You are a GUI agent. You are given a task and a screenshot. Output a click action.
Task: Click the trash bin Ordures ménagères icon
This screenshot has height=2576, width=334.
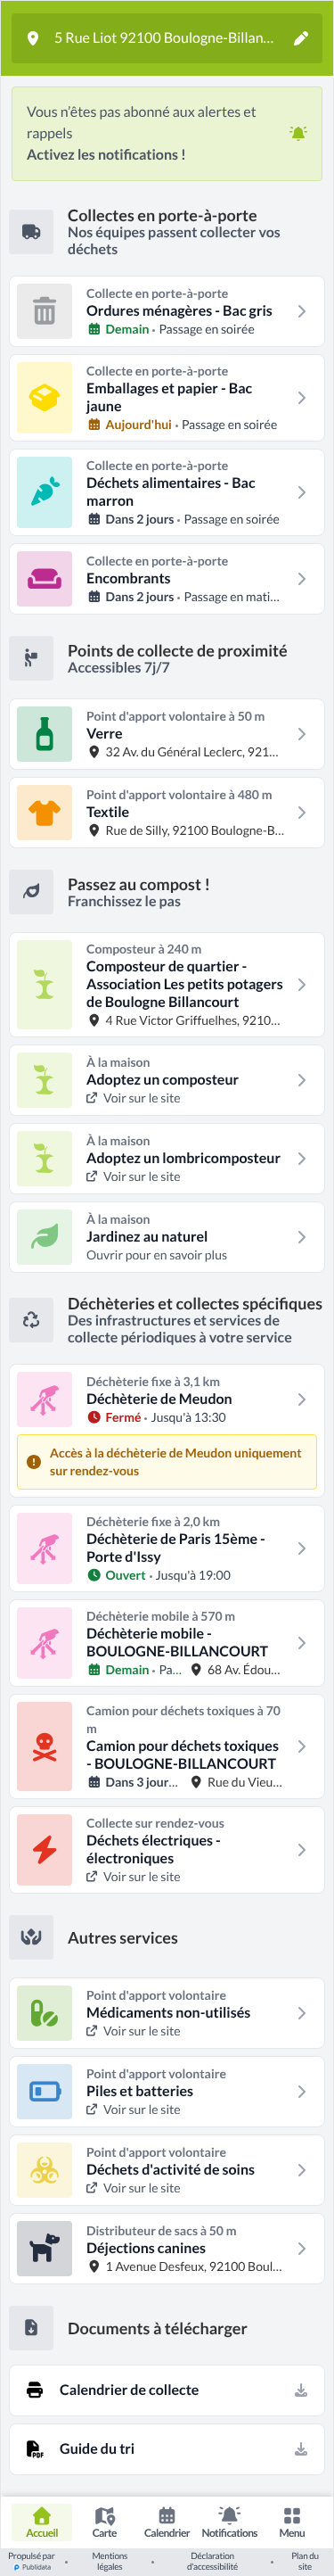(44, 311)
